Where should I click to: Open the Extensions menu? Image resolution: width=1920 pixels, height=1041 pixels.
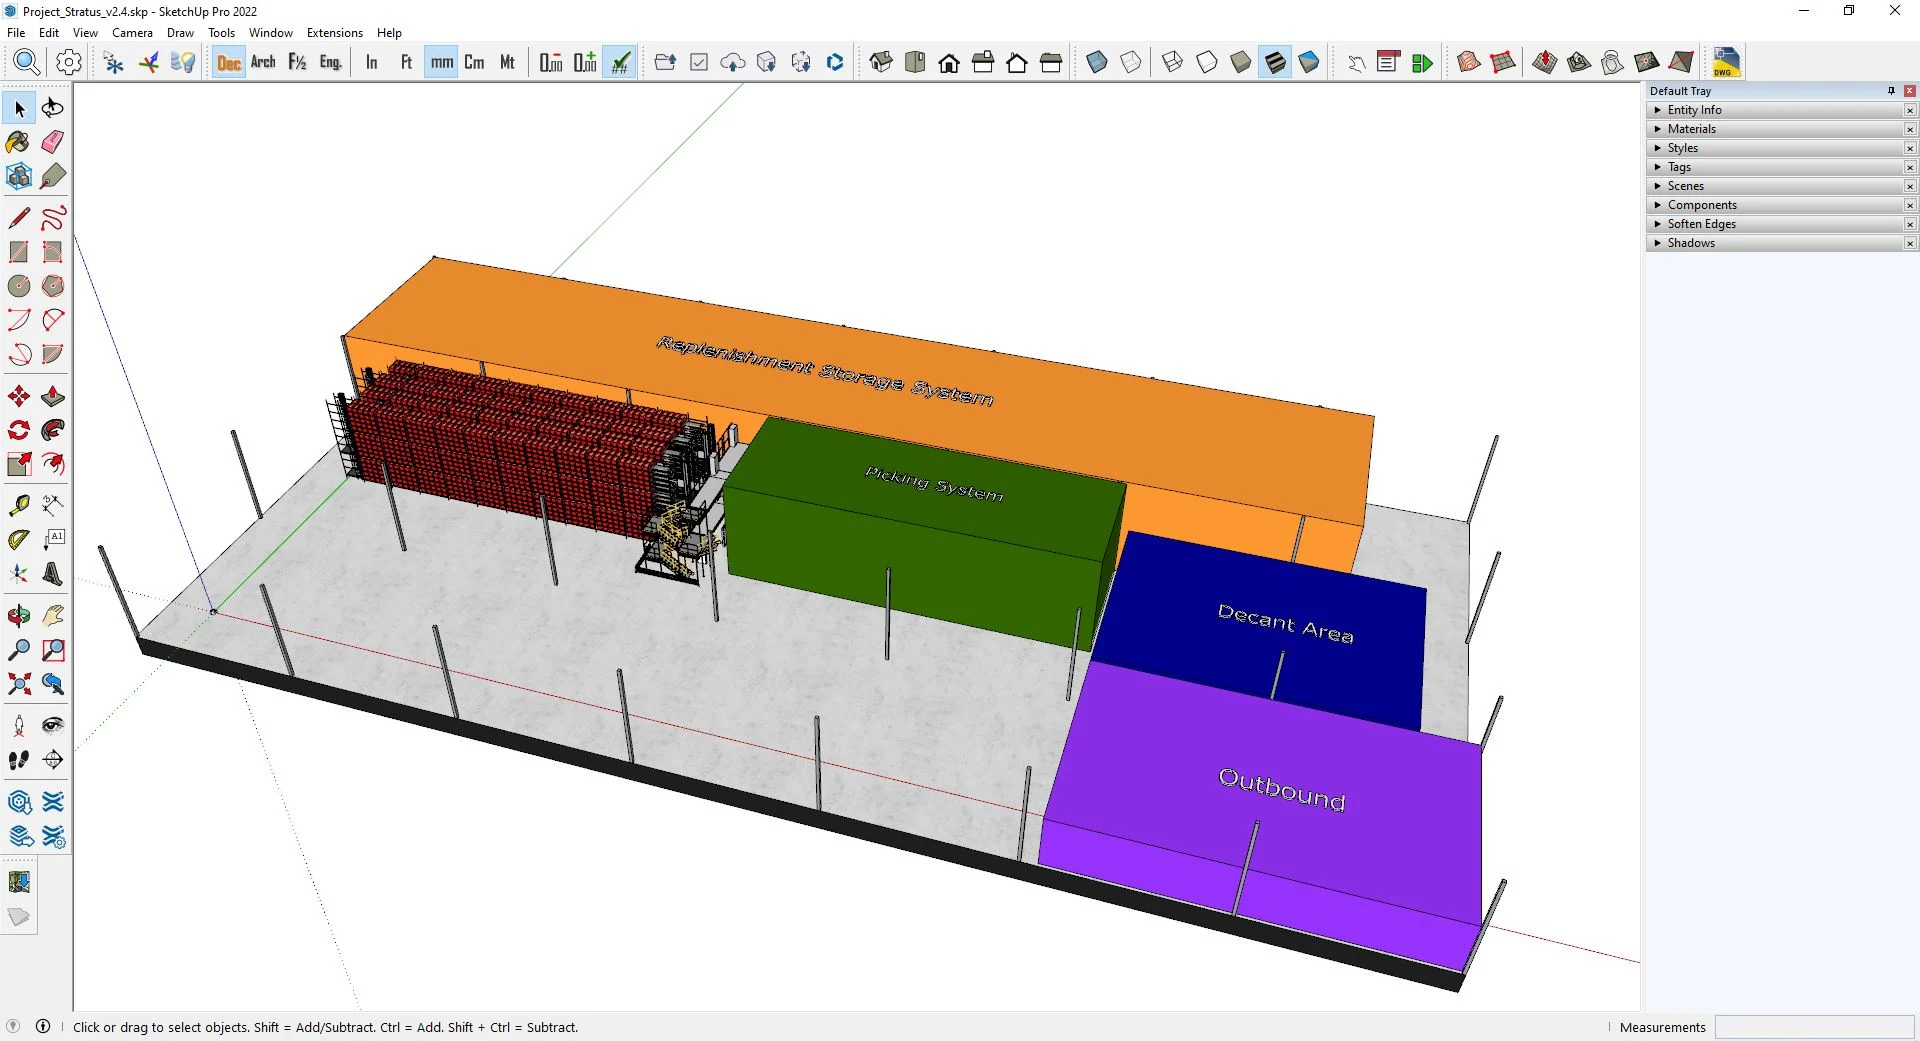pos(335,33)
